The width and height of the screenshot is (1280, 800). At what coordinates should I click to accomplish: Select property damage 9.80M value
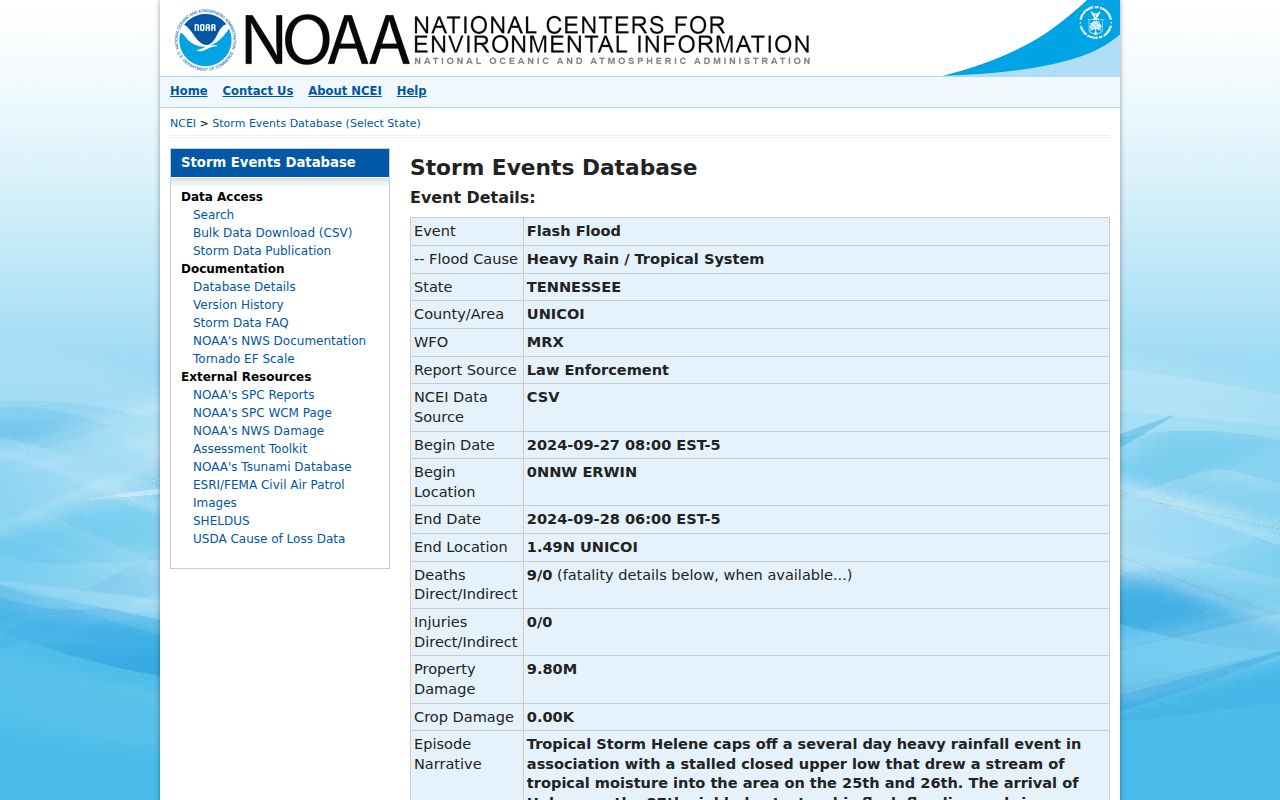[x=552, y=669]
